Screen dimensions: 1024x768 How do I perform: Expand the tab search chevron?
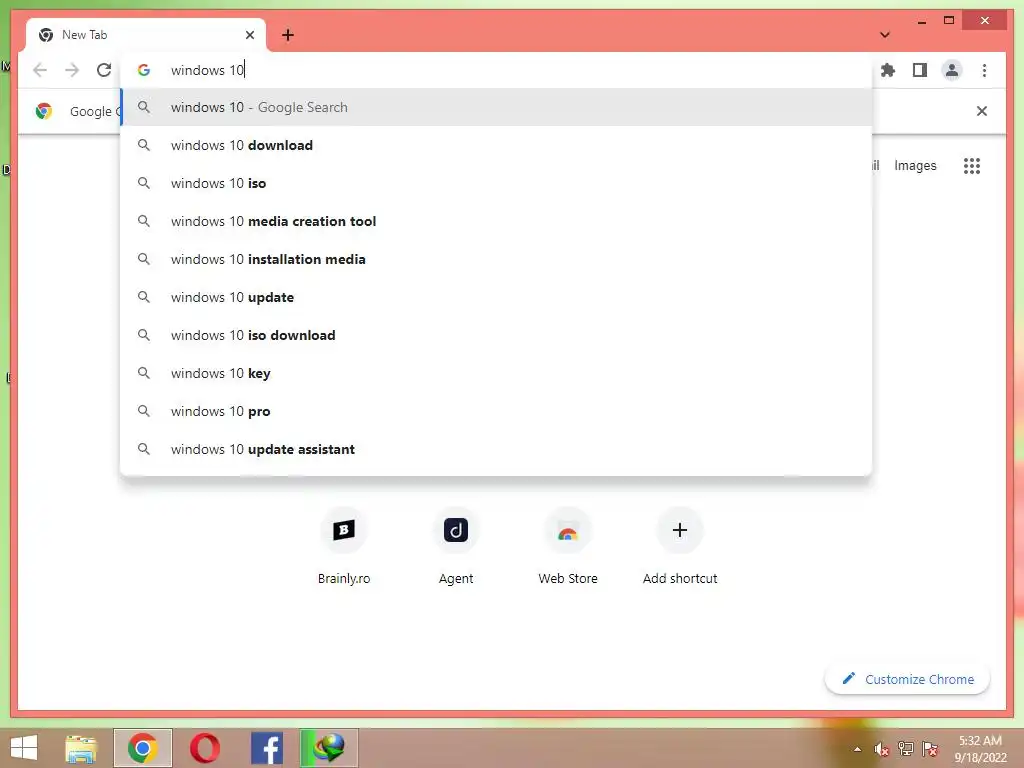884,35
